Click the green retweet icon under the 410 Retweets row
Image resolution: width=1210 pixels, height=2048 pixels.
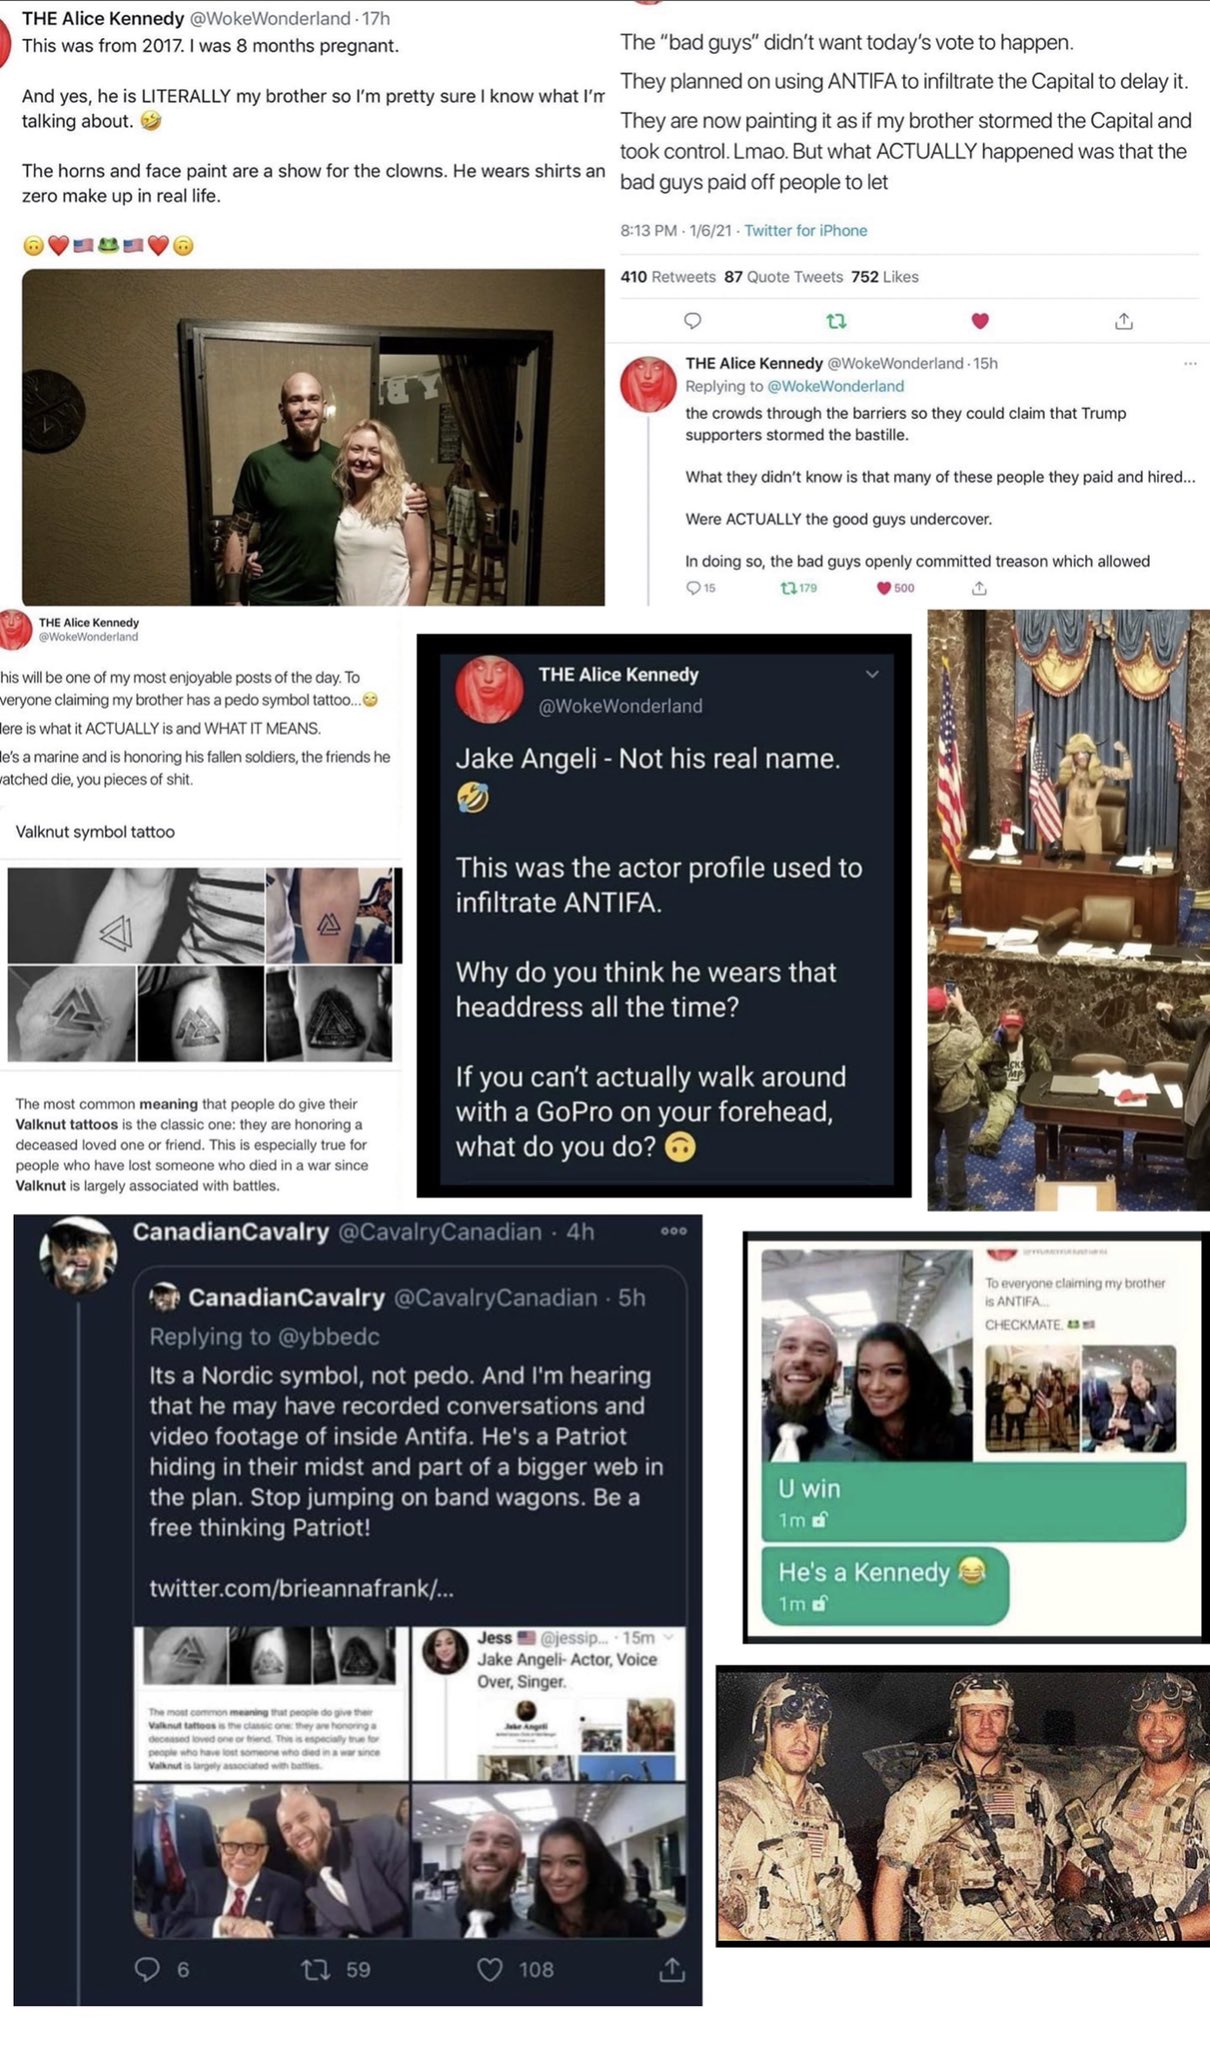(x=837, y=321)
